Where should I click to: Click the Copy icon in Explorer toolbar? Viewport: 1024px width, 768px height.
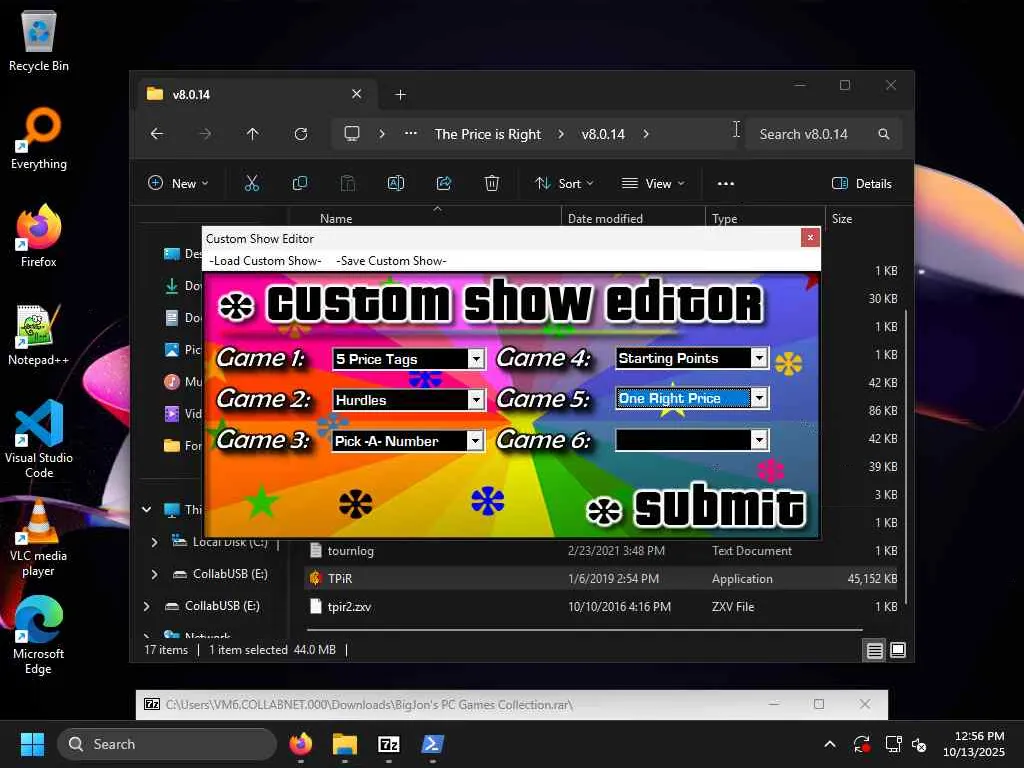coord(300,184)
